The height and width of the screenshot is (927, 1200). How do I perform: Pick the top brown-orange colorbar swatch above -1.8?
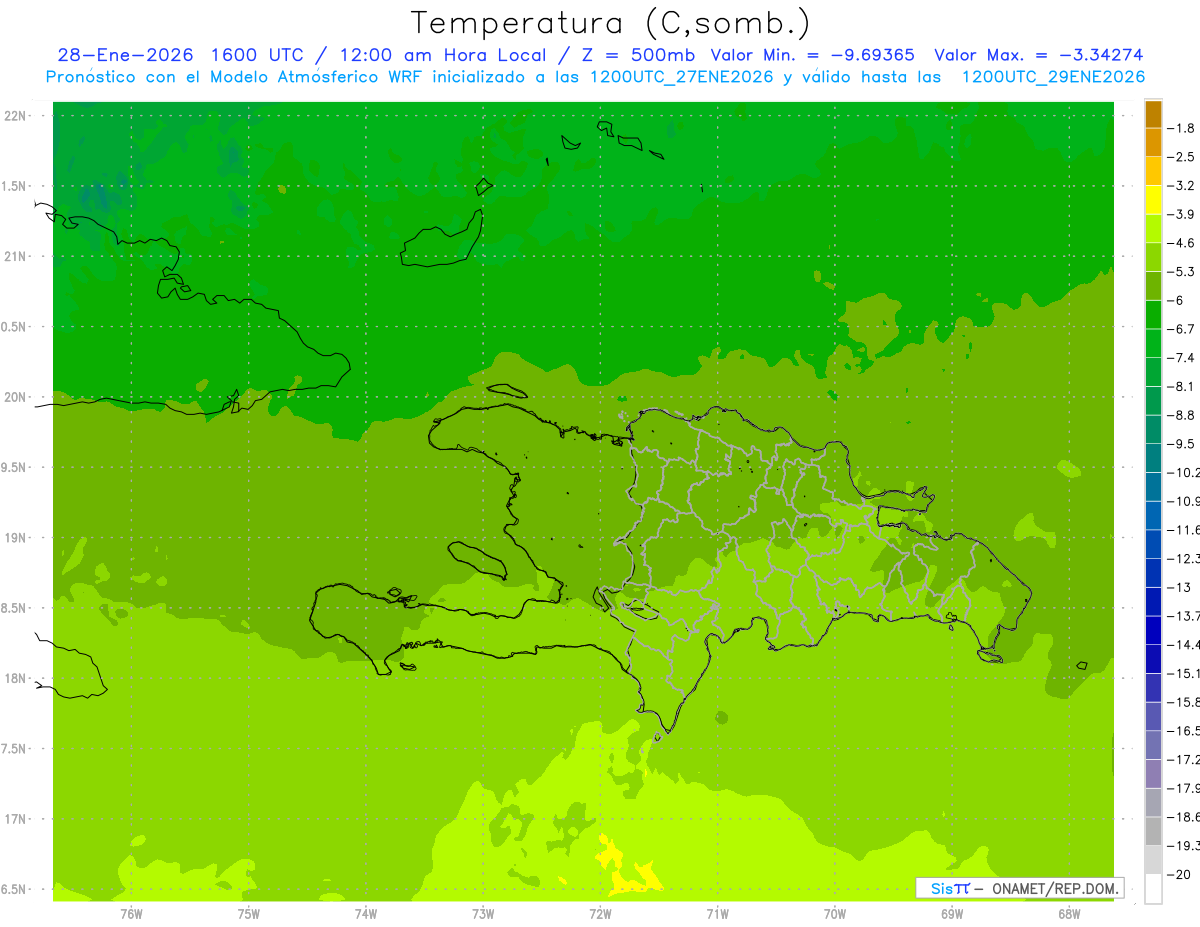pyautogui.click(x=1153, y=114)
